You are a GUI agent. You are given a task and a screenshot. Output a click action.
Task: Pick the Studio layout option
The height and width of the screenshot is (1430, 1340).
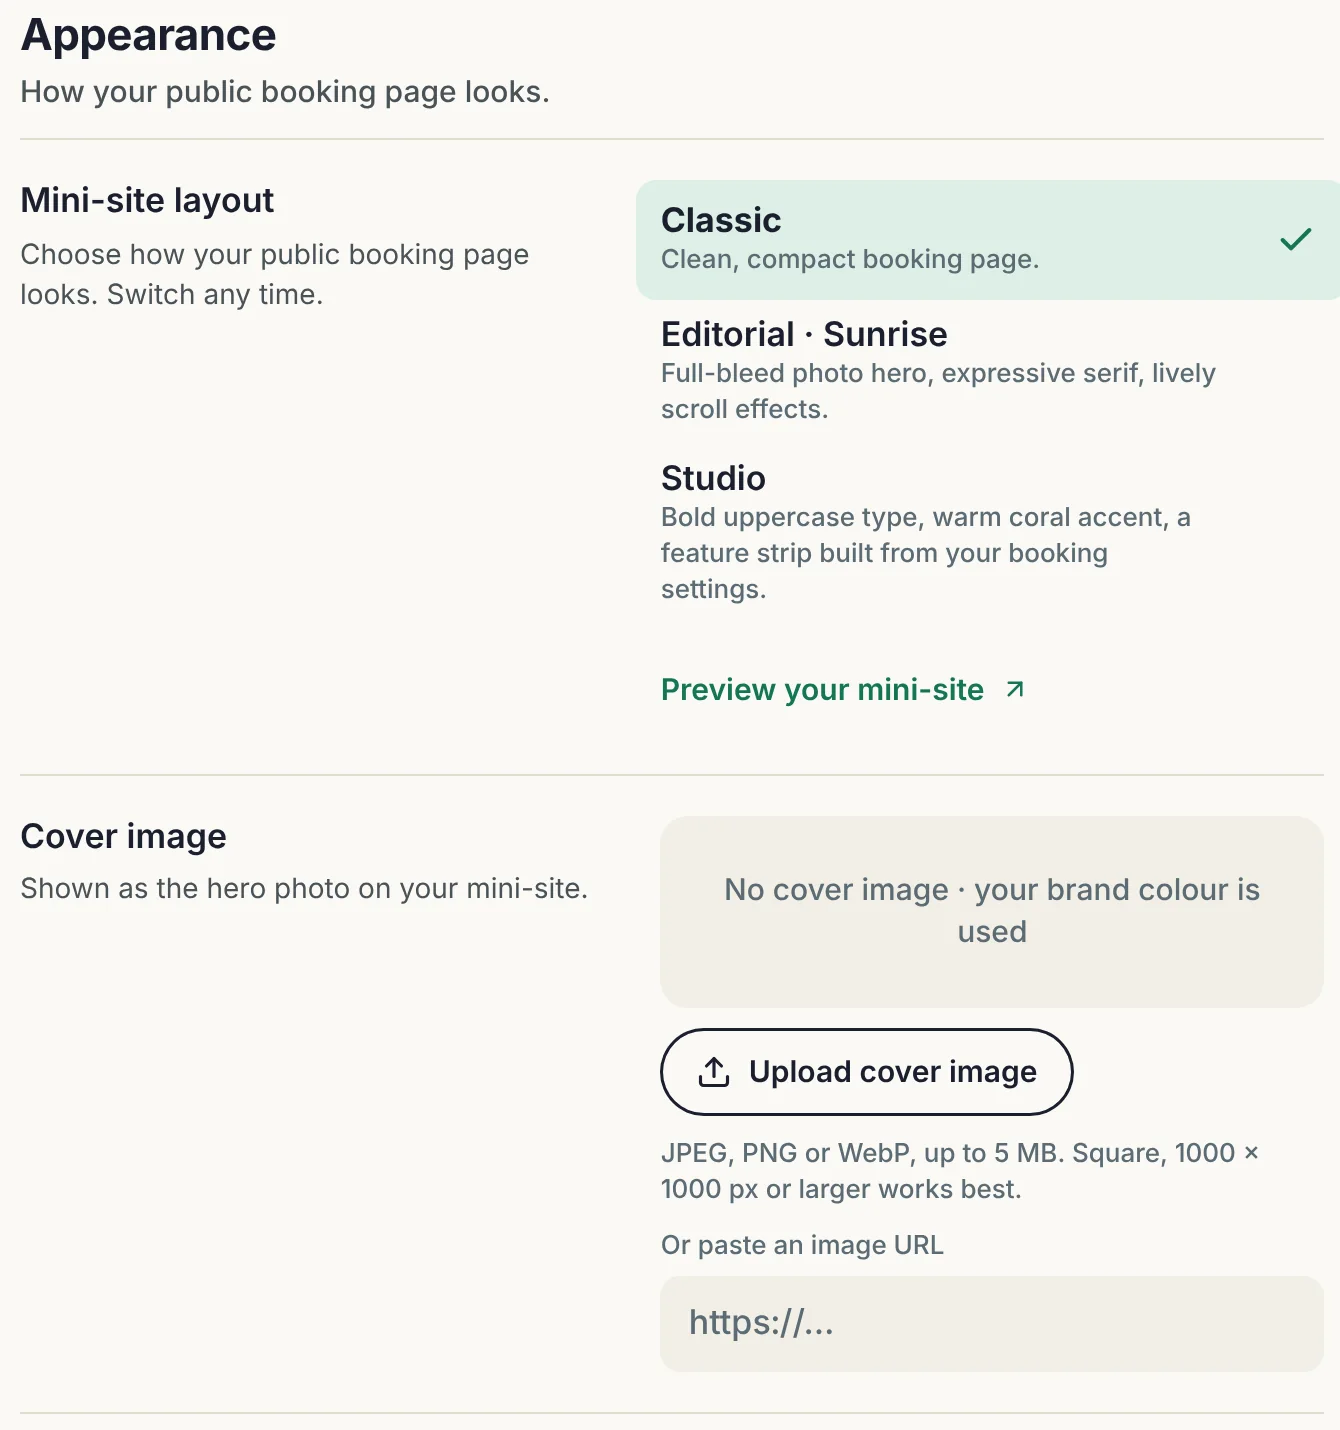tap(988, 532)
